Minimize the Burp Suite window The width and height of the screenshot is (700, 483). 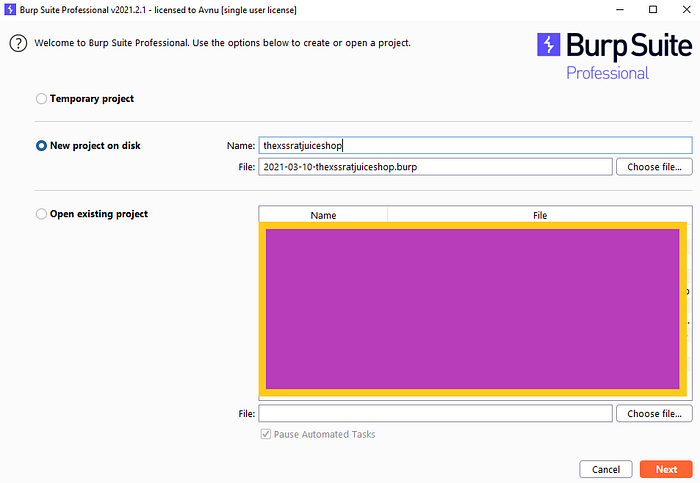tap(620, 9)
